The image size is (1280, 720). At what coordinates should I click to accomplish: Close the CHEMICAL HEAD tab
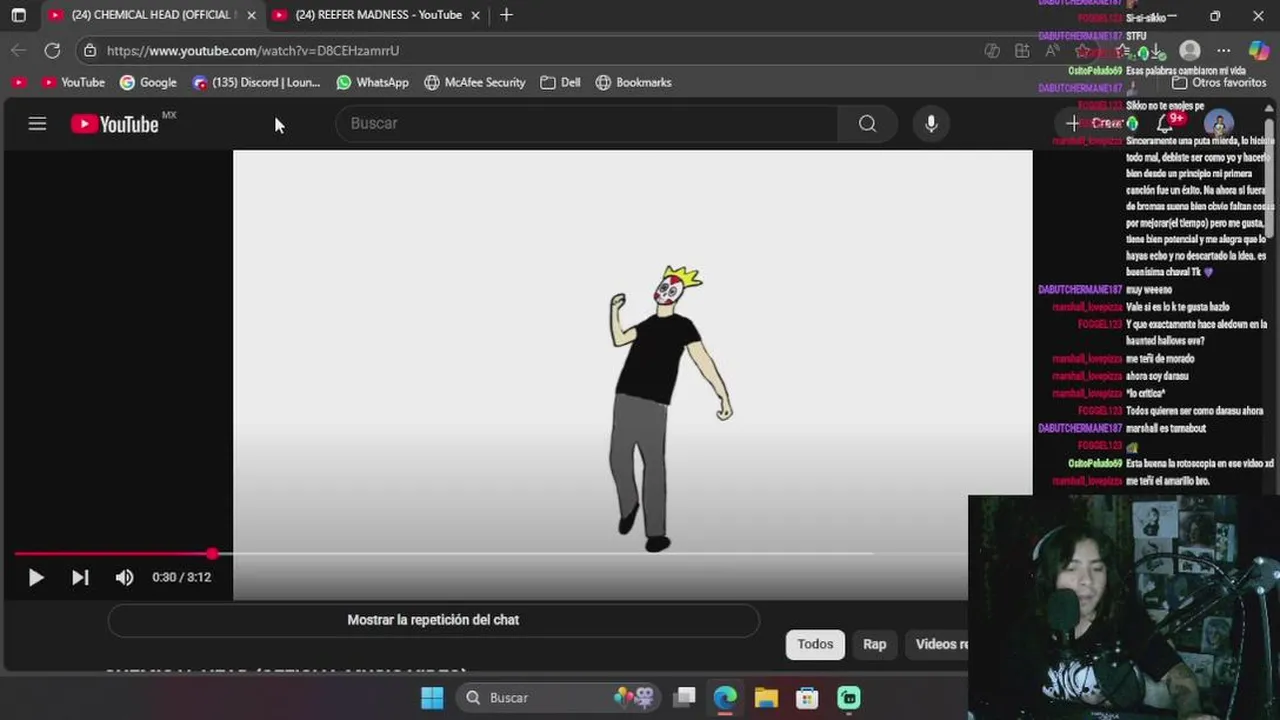coord(251,15)
